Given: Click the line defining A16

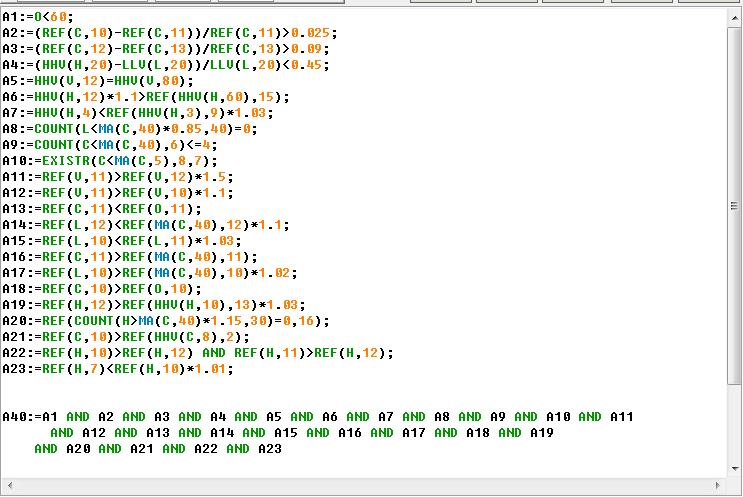Looking at the screenshot, I should coord(130,257).
